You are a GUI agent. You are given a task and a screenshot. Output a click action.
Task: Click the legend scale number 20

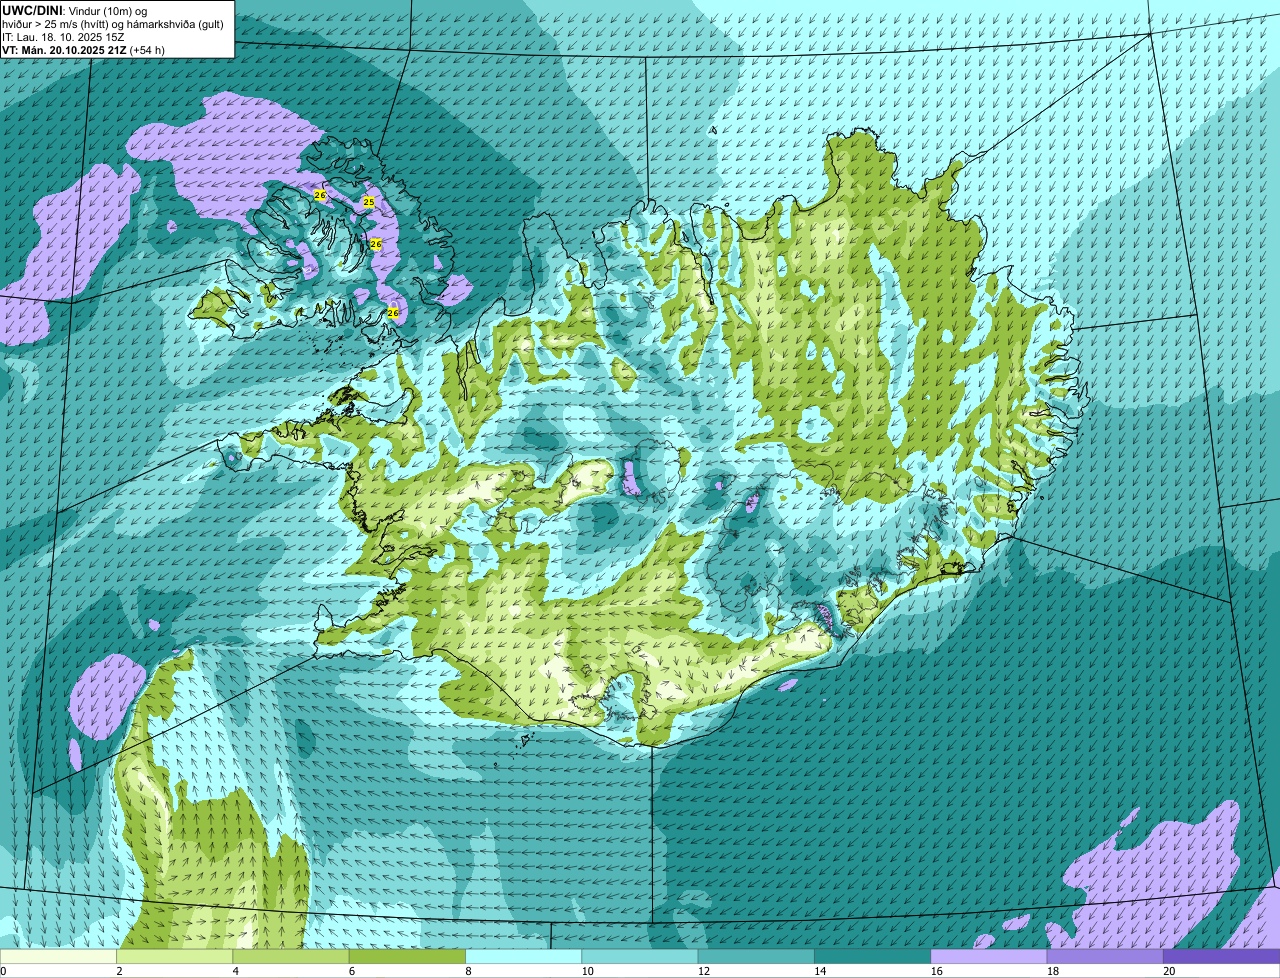(1169, 971)
